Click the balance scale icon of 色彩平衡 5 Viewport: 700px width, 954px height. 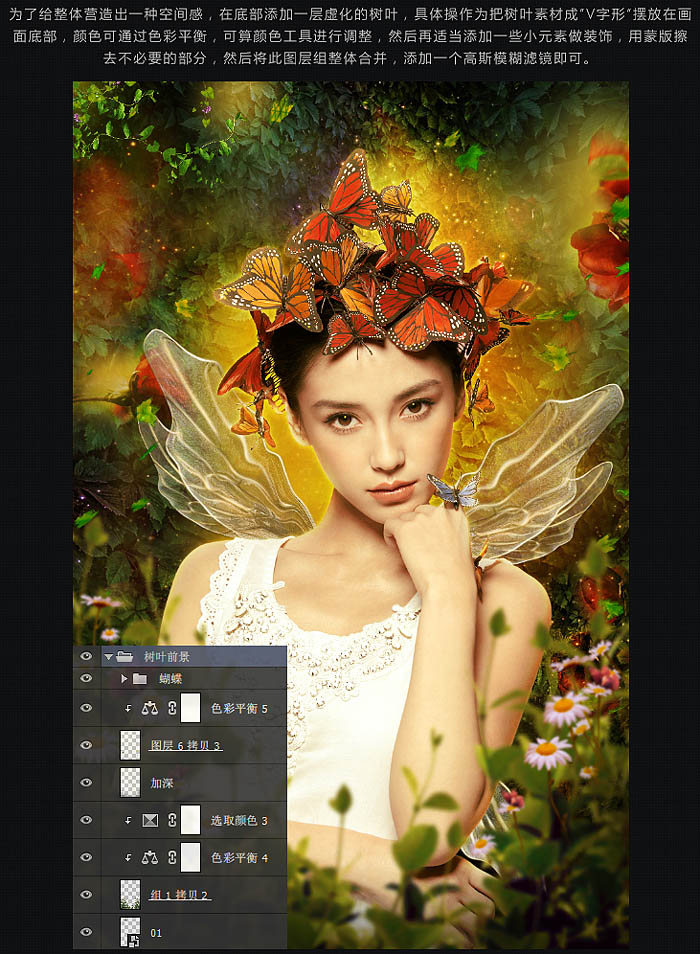point(150,708)
